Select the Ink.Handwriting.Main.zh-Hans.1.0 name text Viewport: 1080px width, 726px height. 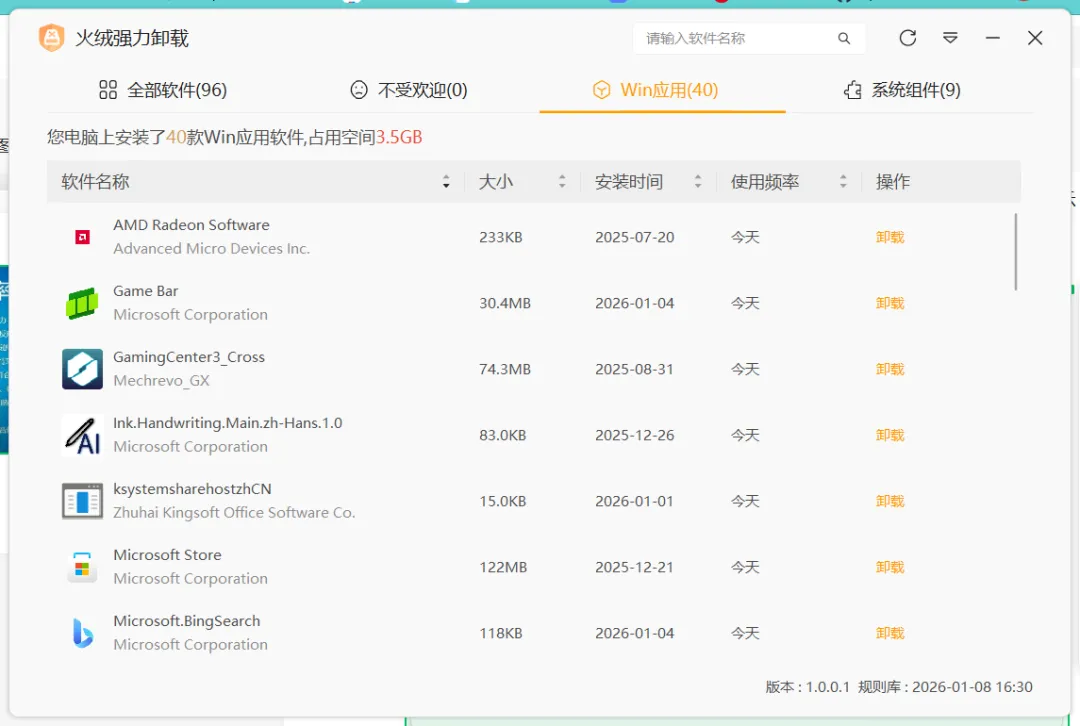click(x=227, y=423)
